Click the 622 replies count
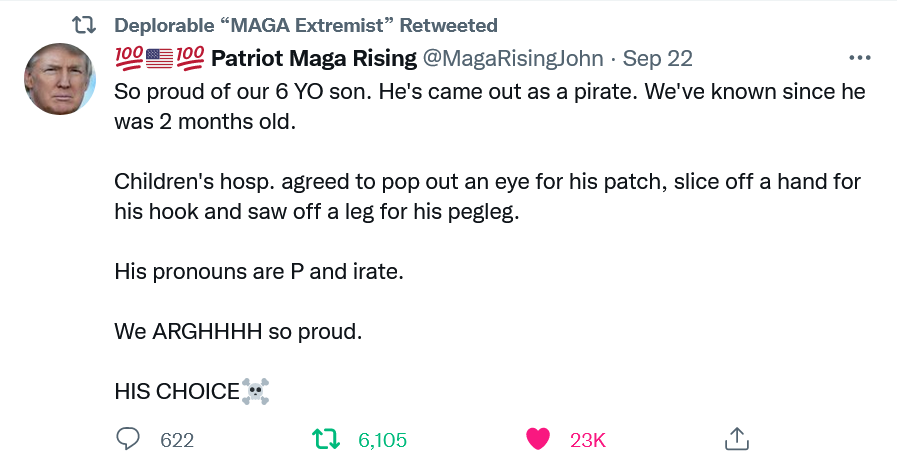The image size is (897, 471). [x=177, y=440]
